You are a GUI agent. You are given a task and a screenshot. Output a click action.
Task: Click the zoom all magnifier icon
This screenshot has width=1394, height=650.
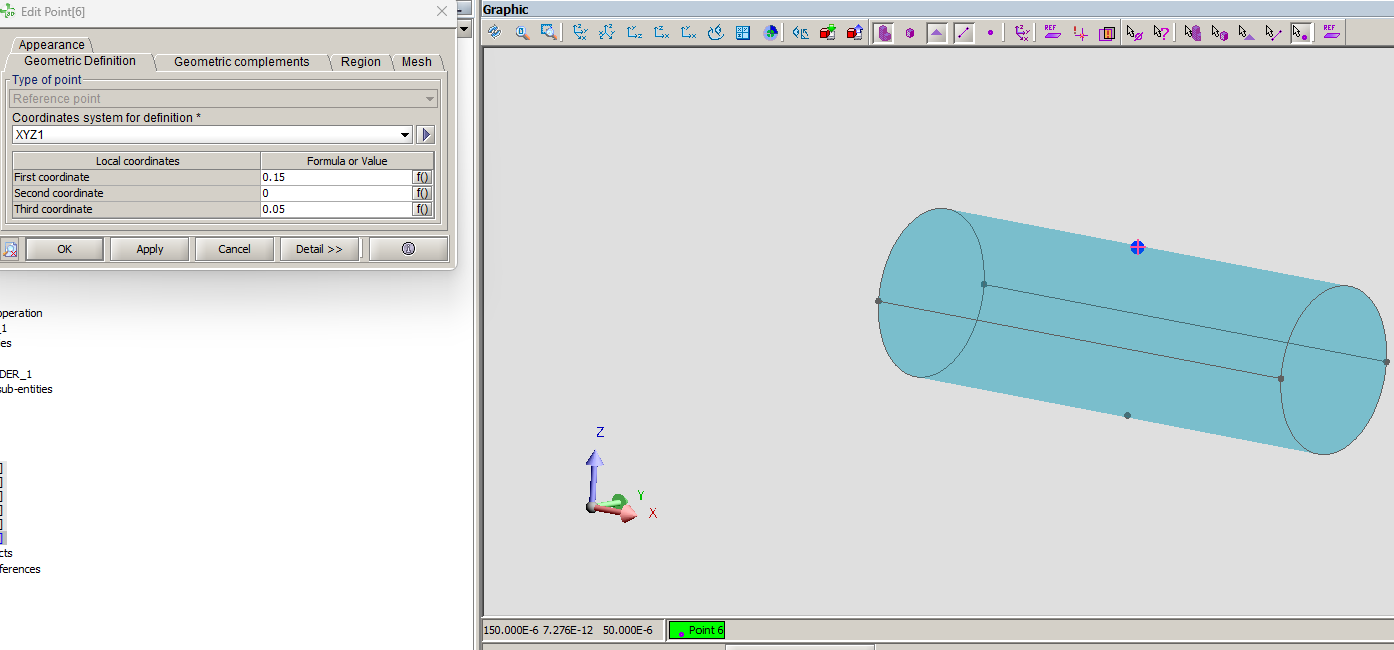pyautogui.click(x=522, y=33)
